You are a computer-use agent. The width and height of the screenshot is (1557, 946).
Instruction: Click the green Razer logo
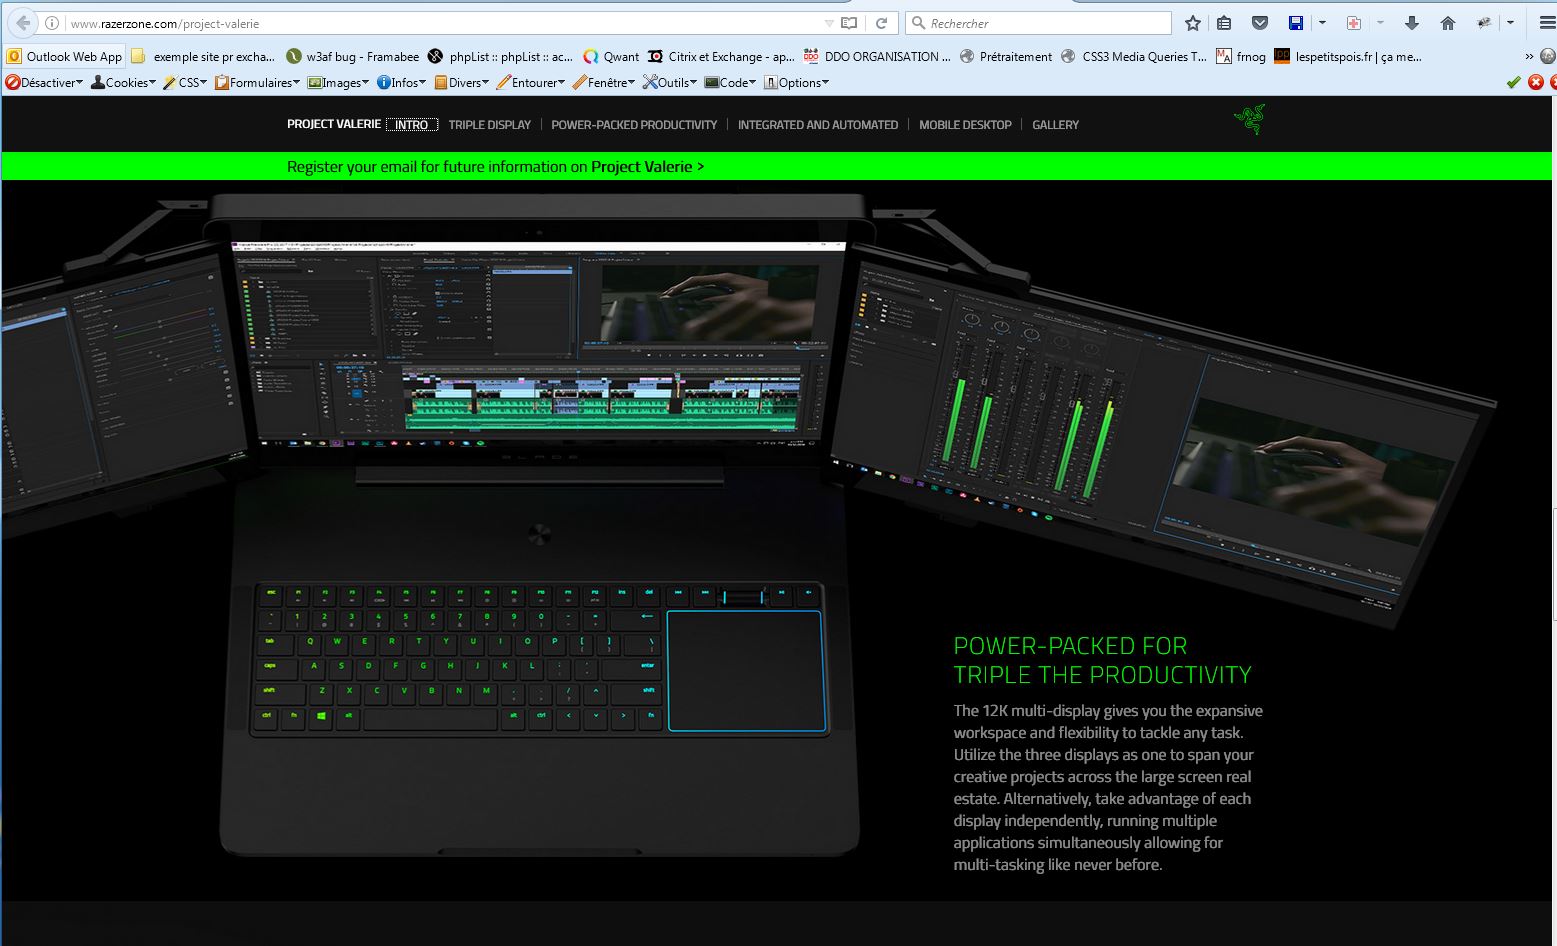point(1249,120)
